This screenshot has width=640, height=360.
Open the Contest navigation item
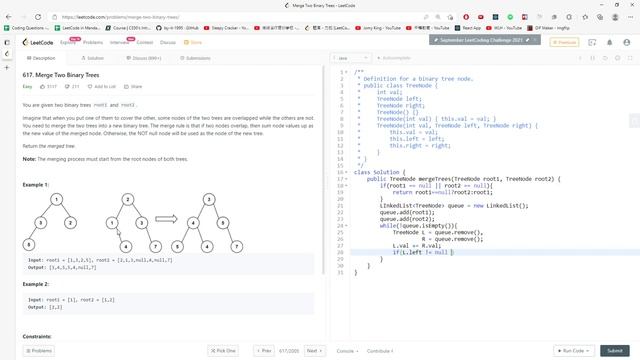144,42
